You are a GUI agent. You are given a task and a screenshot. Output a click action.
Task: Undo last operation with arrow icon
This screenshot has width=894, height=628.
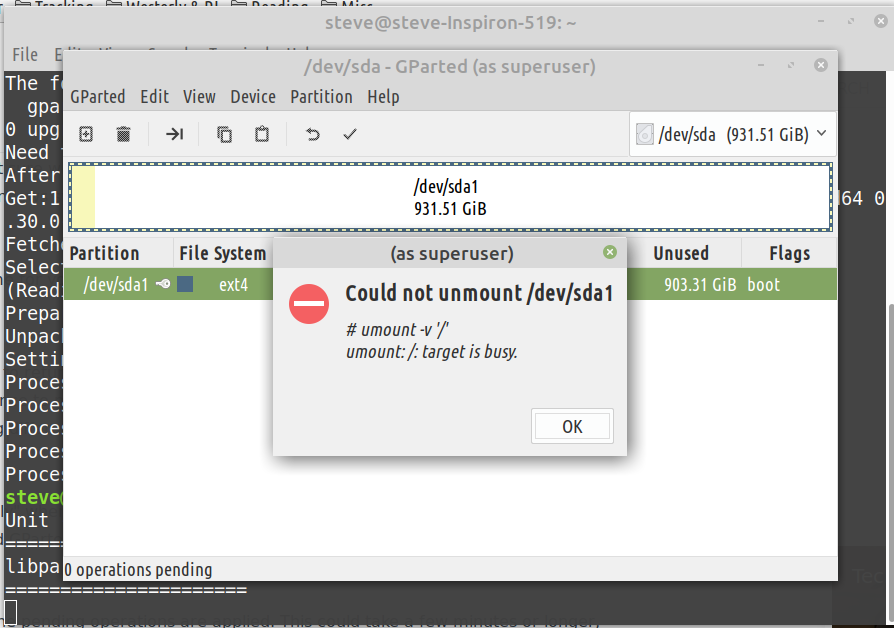(312, 135)
